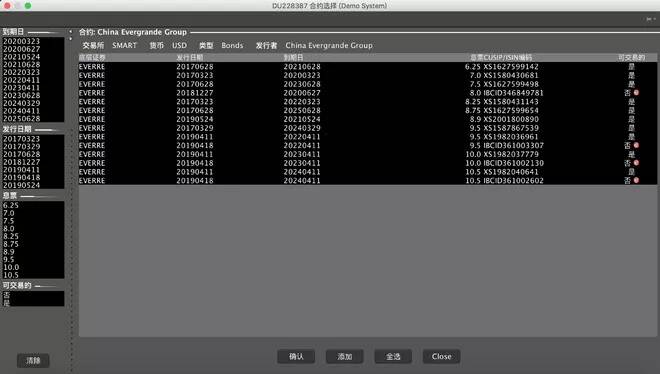Click the USD currency value in the header

coord(179,45)
